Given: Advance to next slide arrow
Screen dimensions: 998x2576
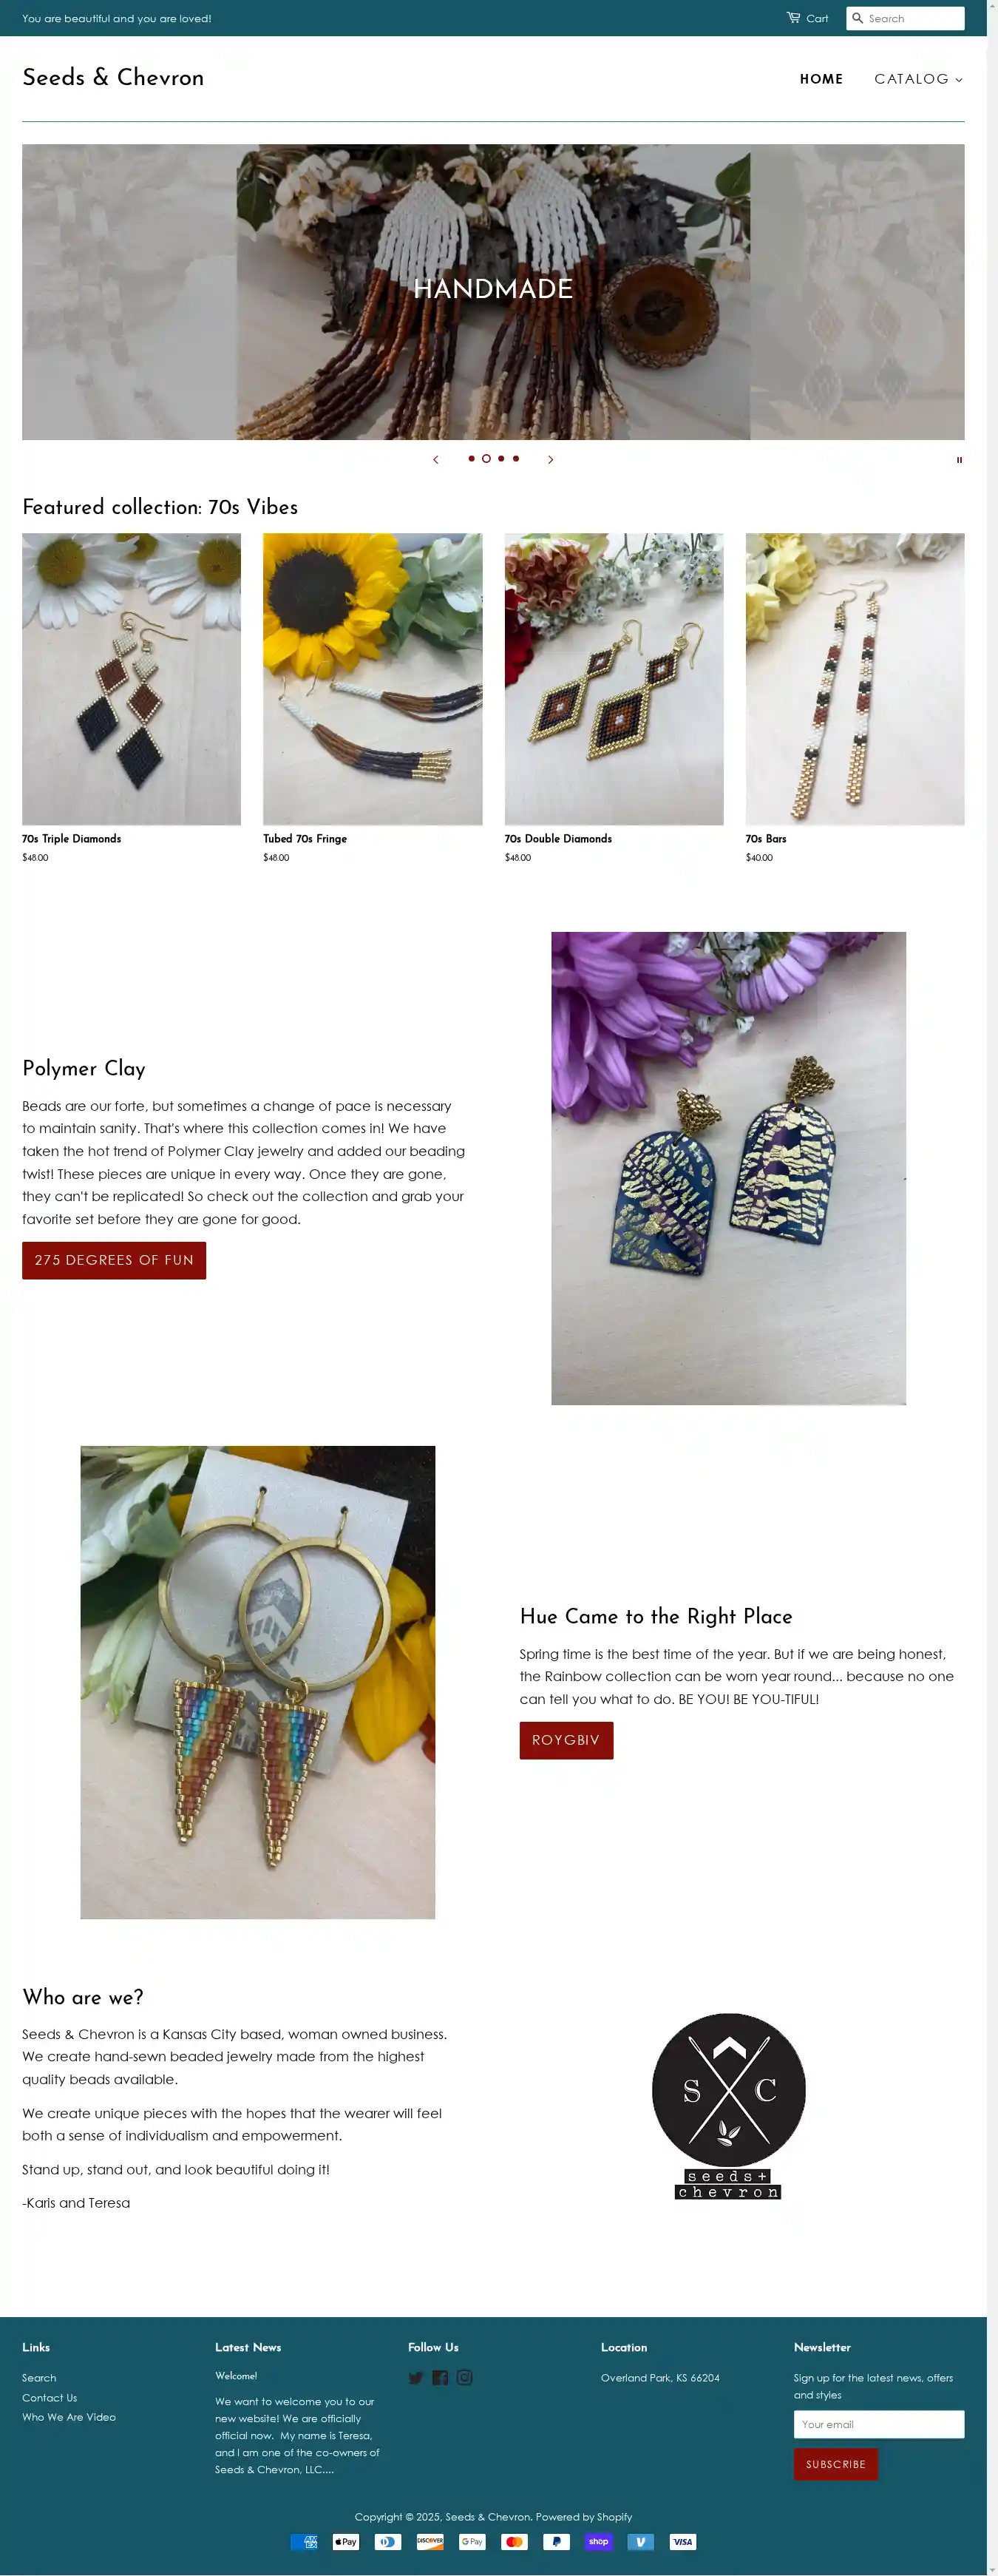Looking at the screenshot, I should [x=550, y=459].
